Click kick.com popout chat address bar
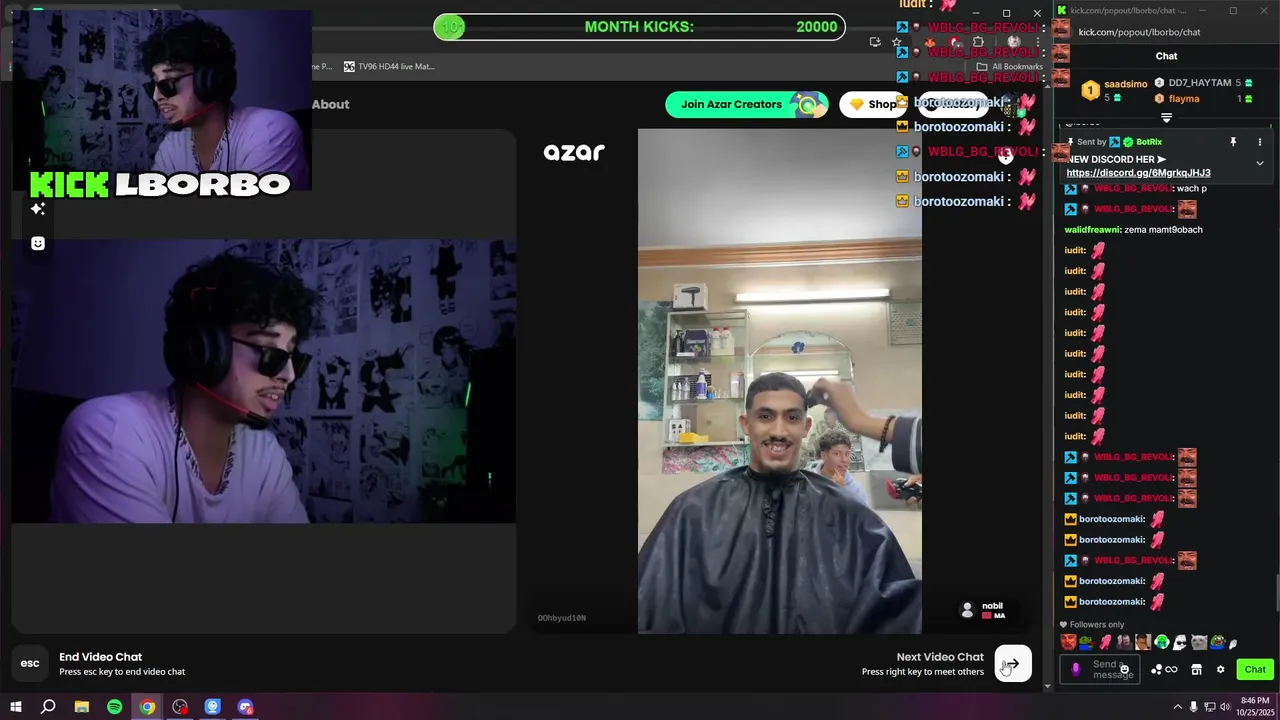Viewport: 1280px width, 720px height. [x=1139, y=32]
